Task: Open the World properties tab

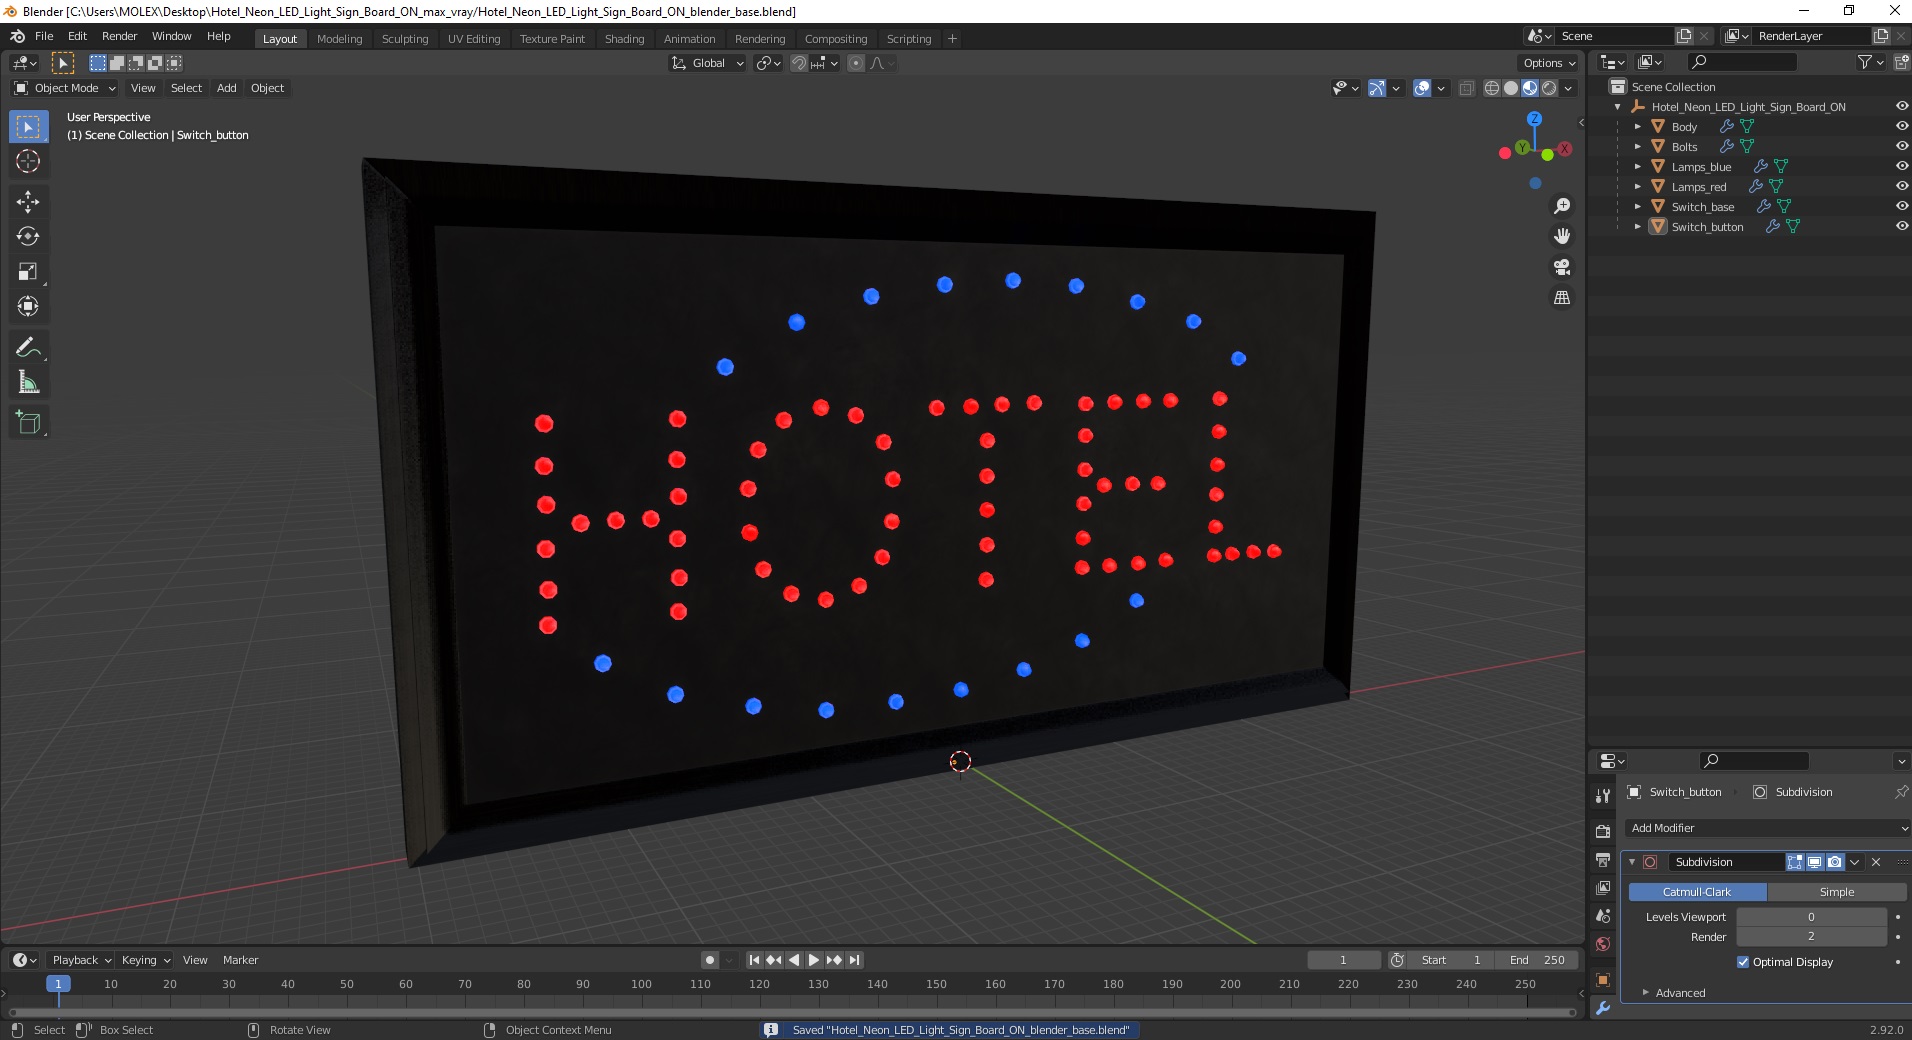Action: pyautogui.click(x=1603, y=944)
